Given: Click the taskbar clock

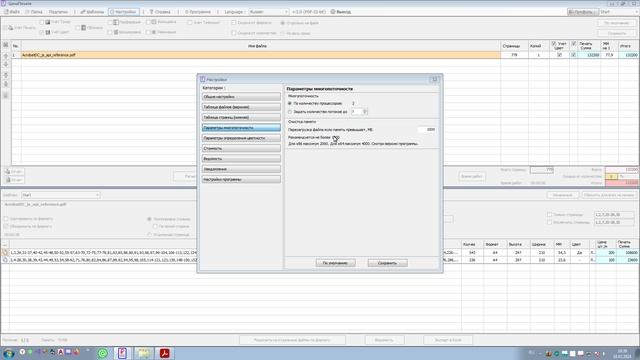Looking at the screenshot, I should 622,353.
